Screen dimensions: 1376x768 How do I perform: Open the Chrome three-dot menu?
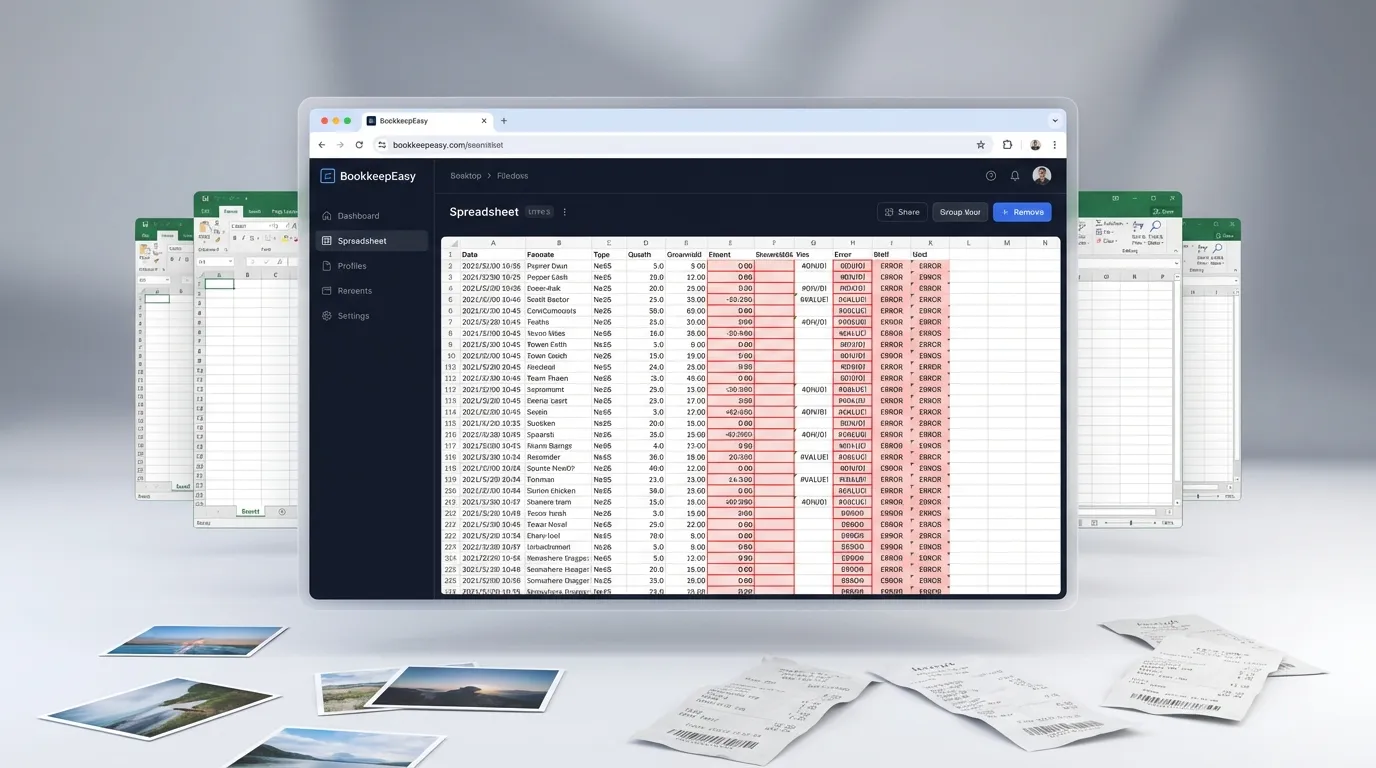click(x=1054, y=145)
